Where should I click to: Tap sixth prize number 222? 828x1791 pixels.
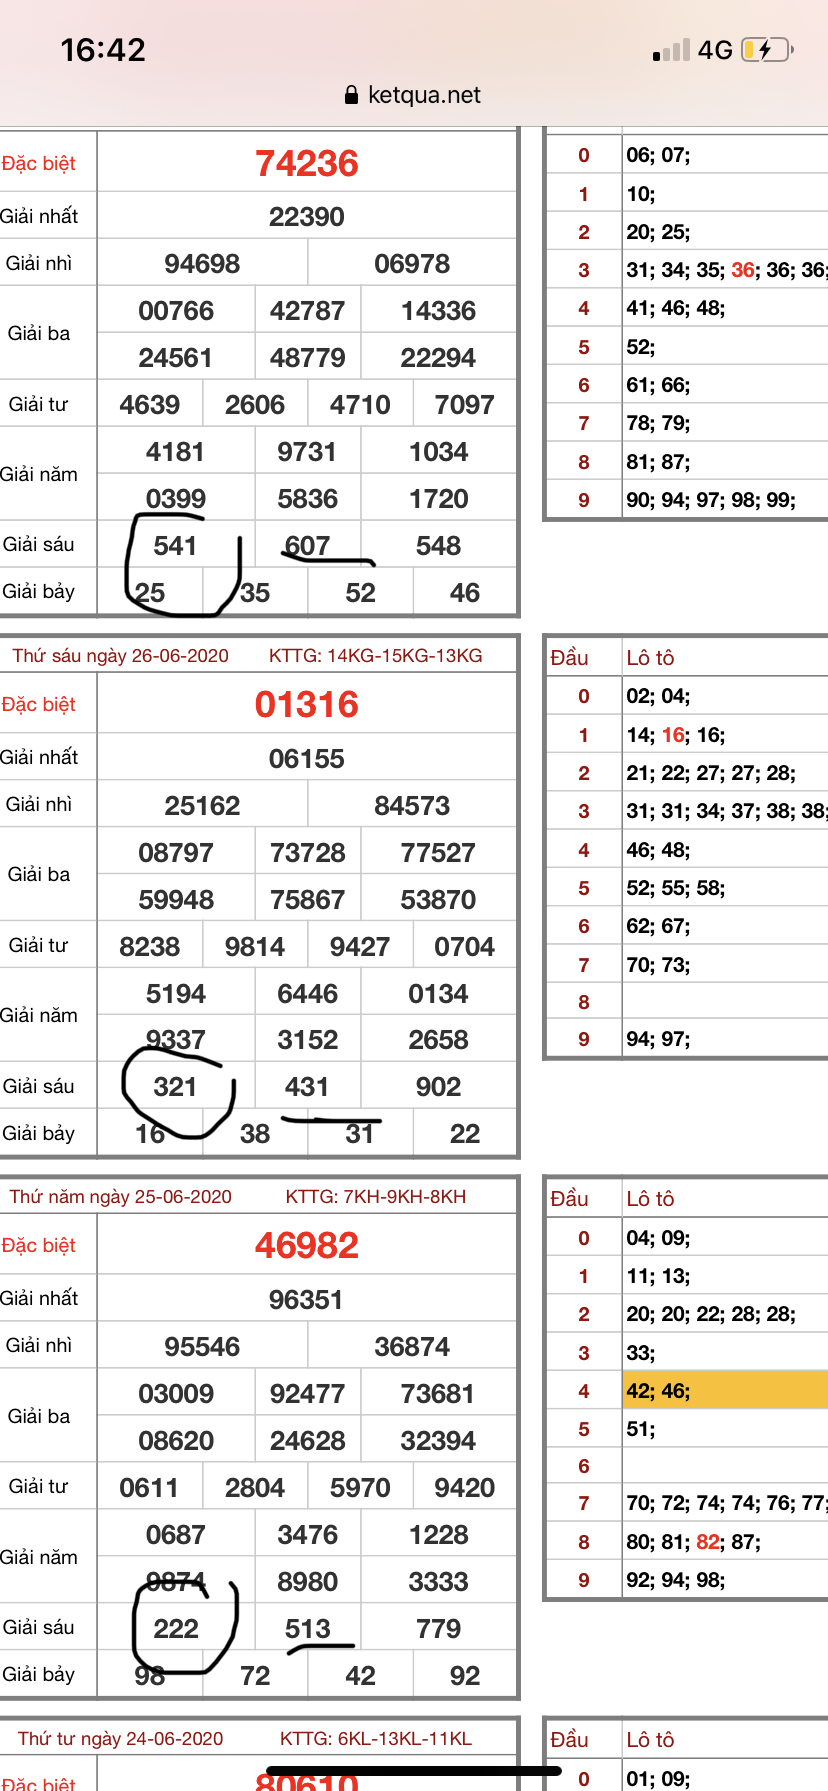click(x=175, y=1629)
